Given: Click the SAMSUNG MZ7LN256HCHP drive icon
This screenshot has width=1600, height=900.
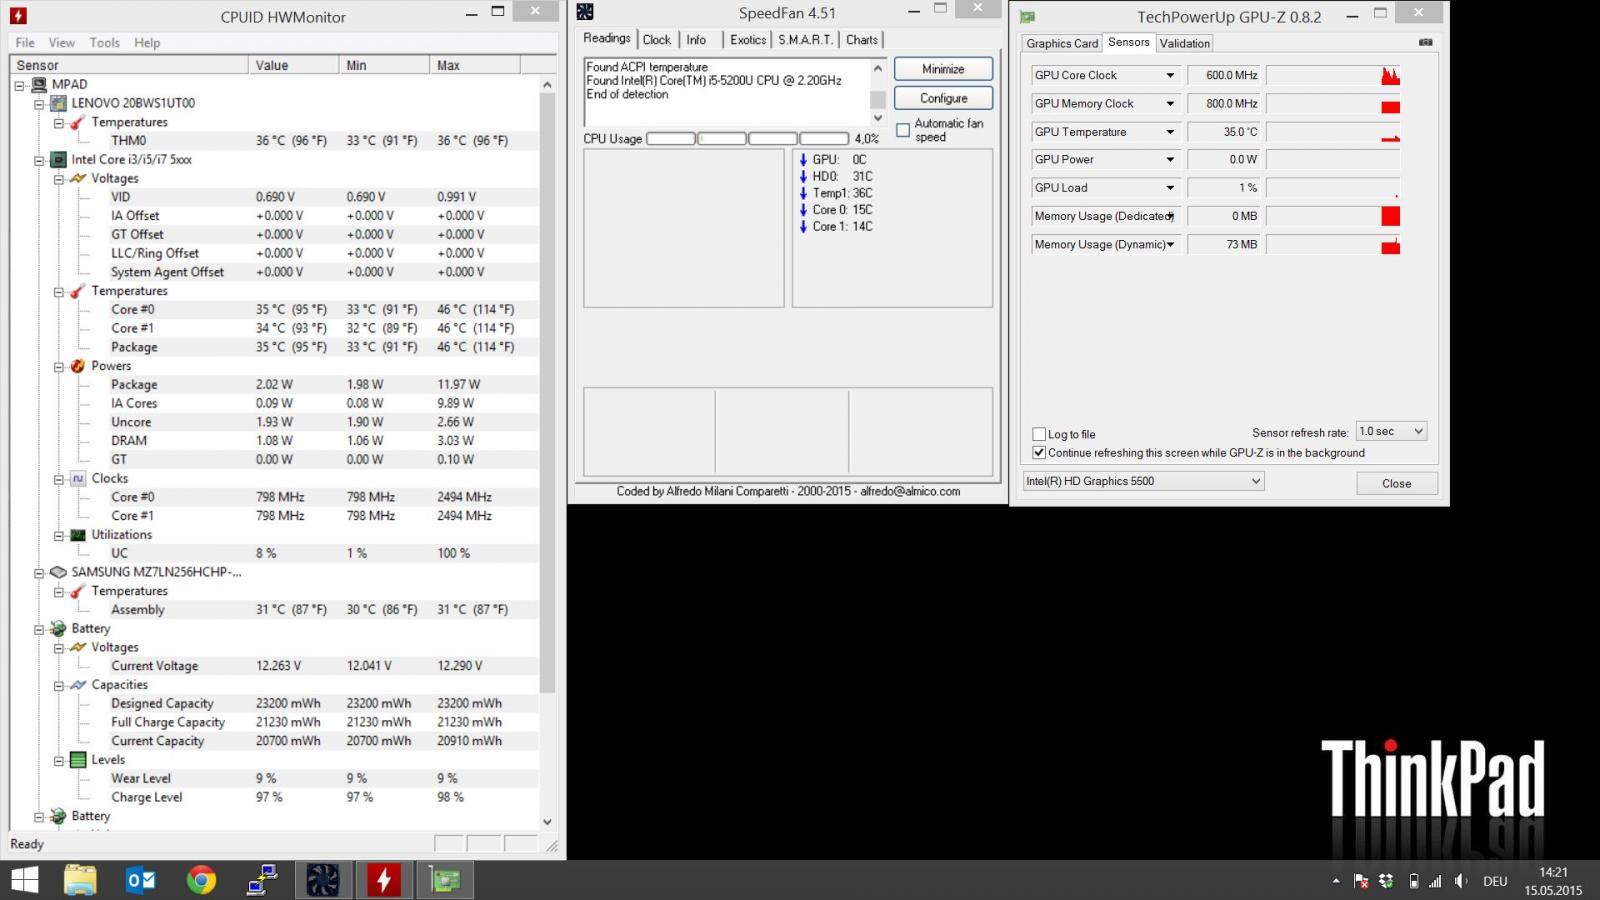Looking at the screenshot, I should (x=58, y=573).
